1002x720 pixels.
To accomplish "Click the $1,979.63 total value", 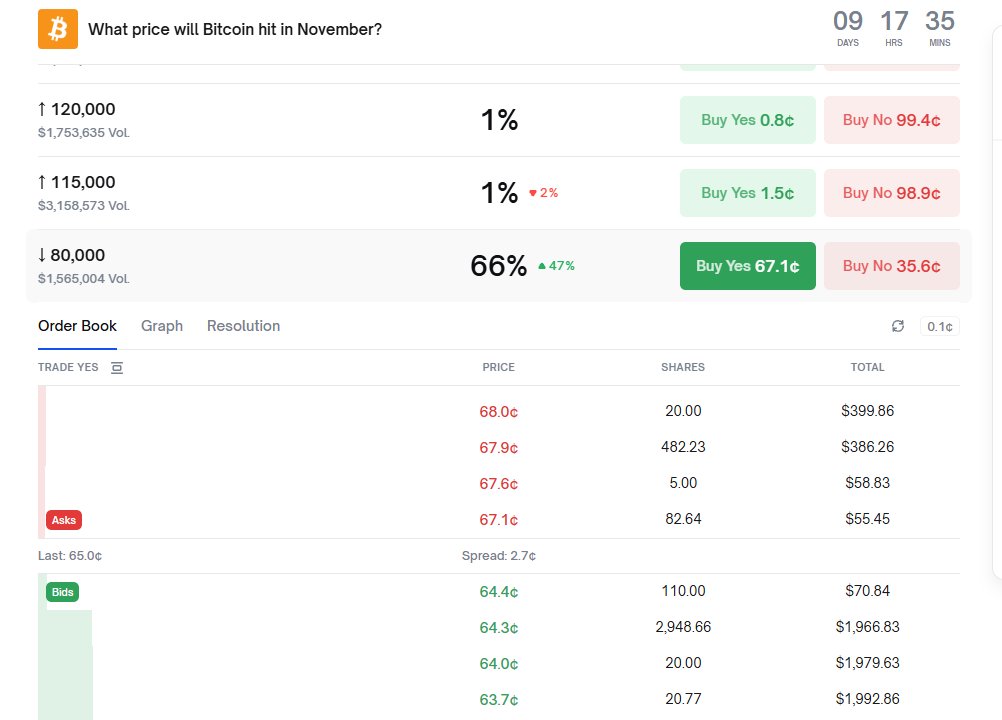I will pos(867,663).
